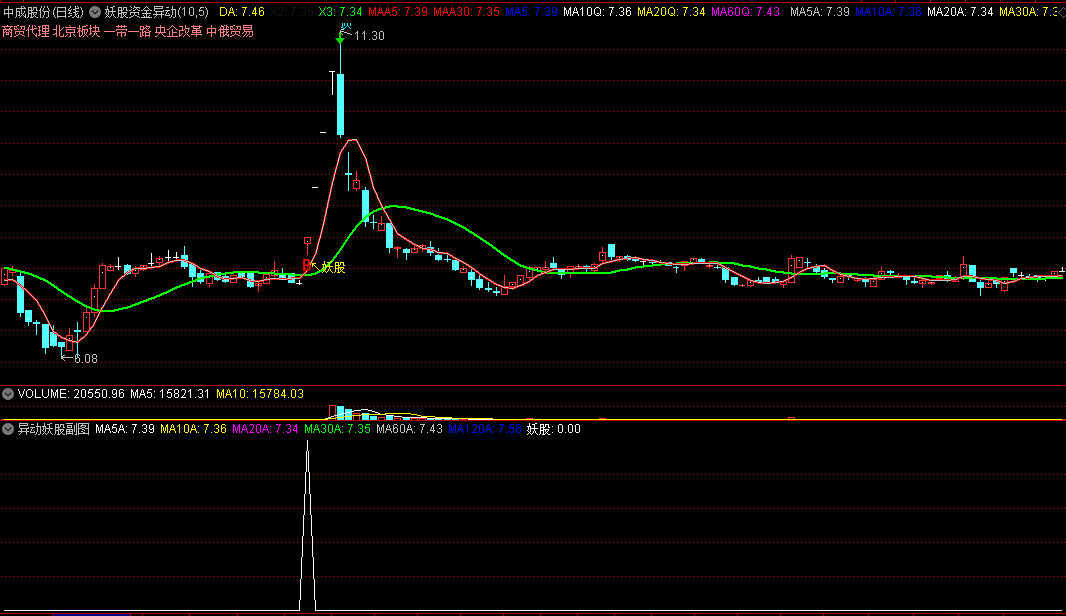The image size is (1066, 616).
Task: Select the MA60Q: 7.43 header value
Action: coord(745,12)
